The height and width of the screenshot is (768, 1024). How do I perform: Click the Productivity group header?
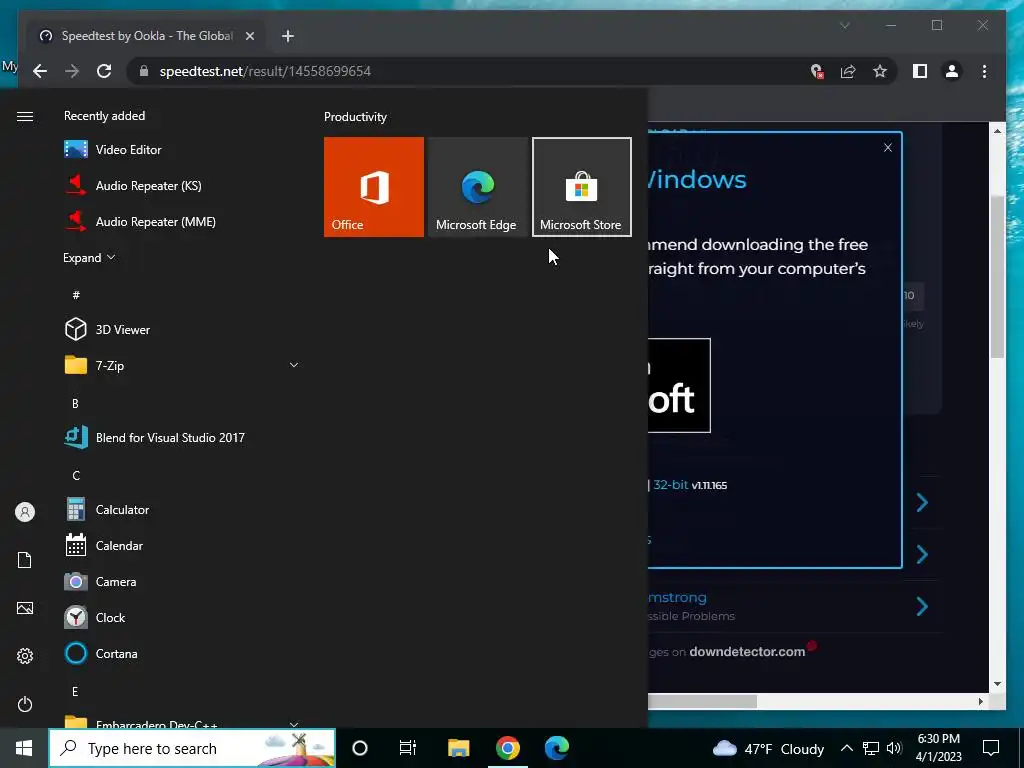click(355, 117)
